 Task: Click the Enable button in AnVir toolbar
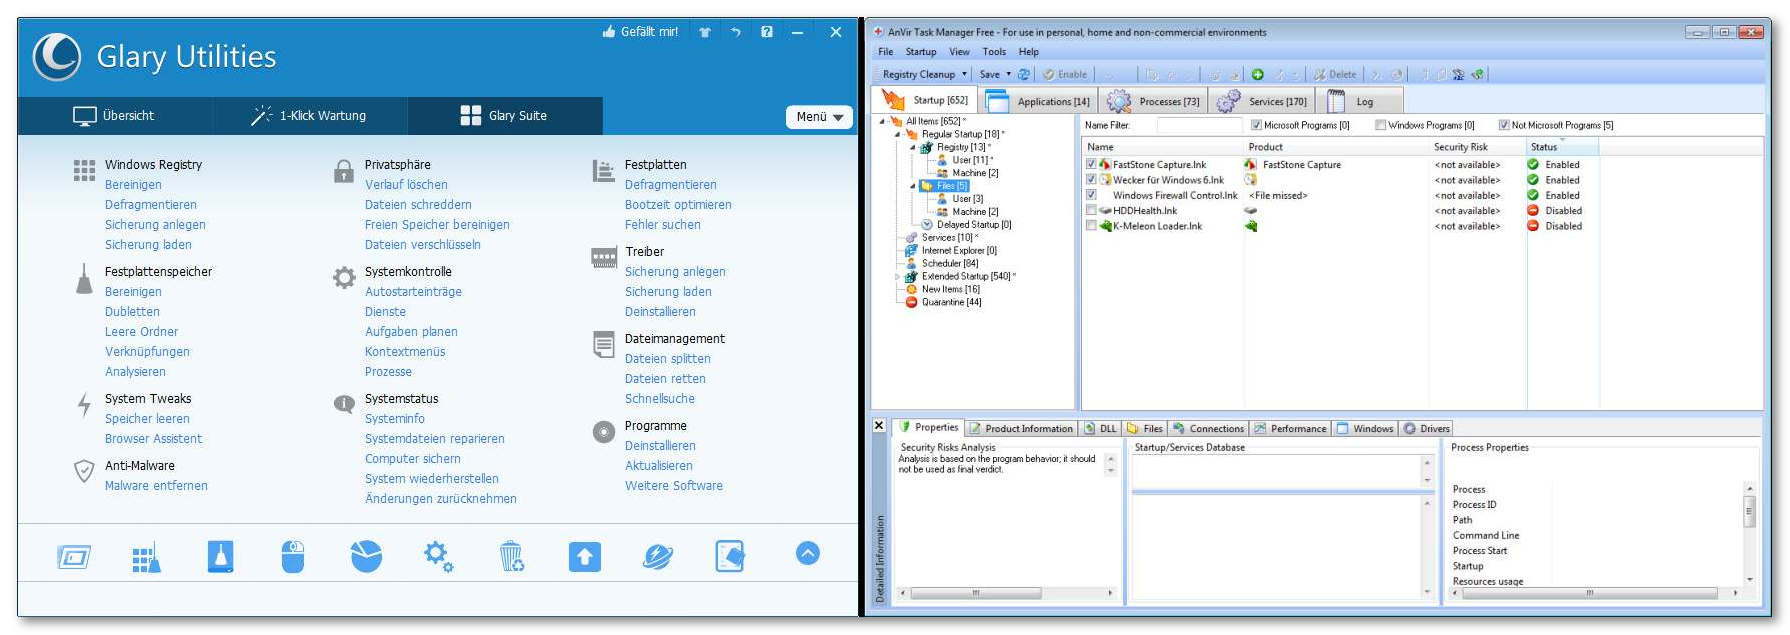click(x=1065, y=74)
